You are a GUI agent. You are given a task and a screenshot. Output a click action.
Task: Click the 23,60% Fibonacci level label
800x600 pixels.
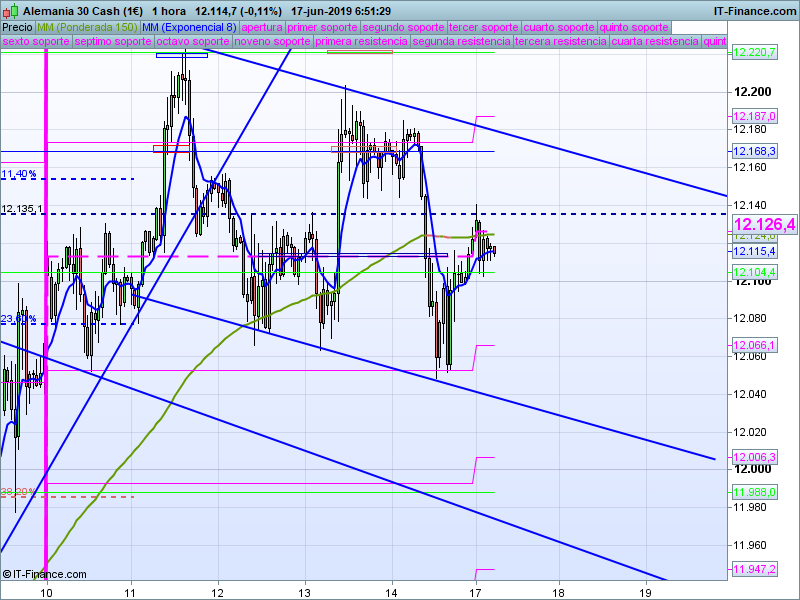[x=19, y=319]
